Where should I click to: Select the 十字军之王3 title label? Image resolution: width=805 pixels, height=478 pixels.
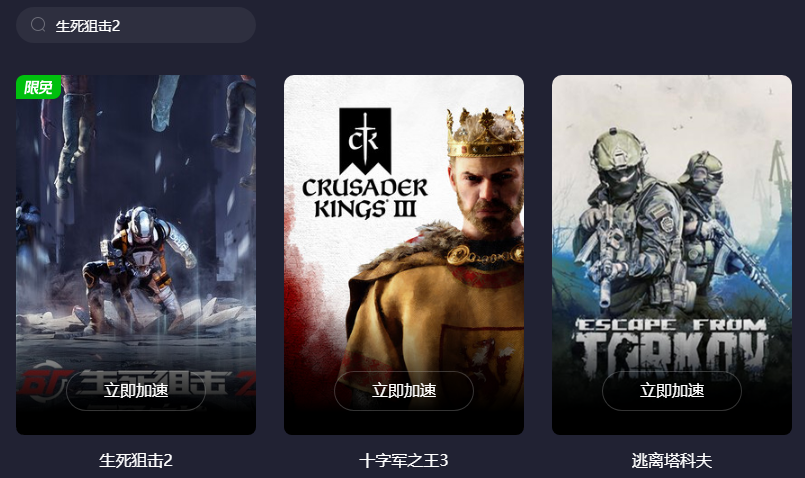[404, 460]
